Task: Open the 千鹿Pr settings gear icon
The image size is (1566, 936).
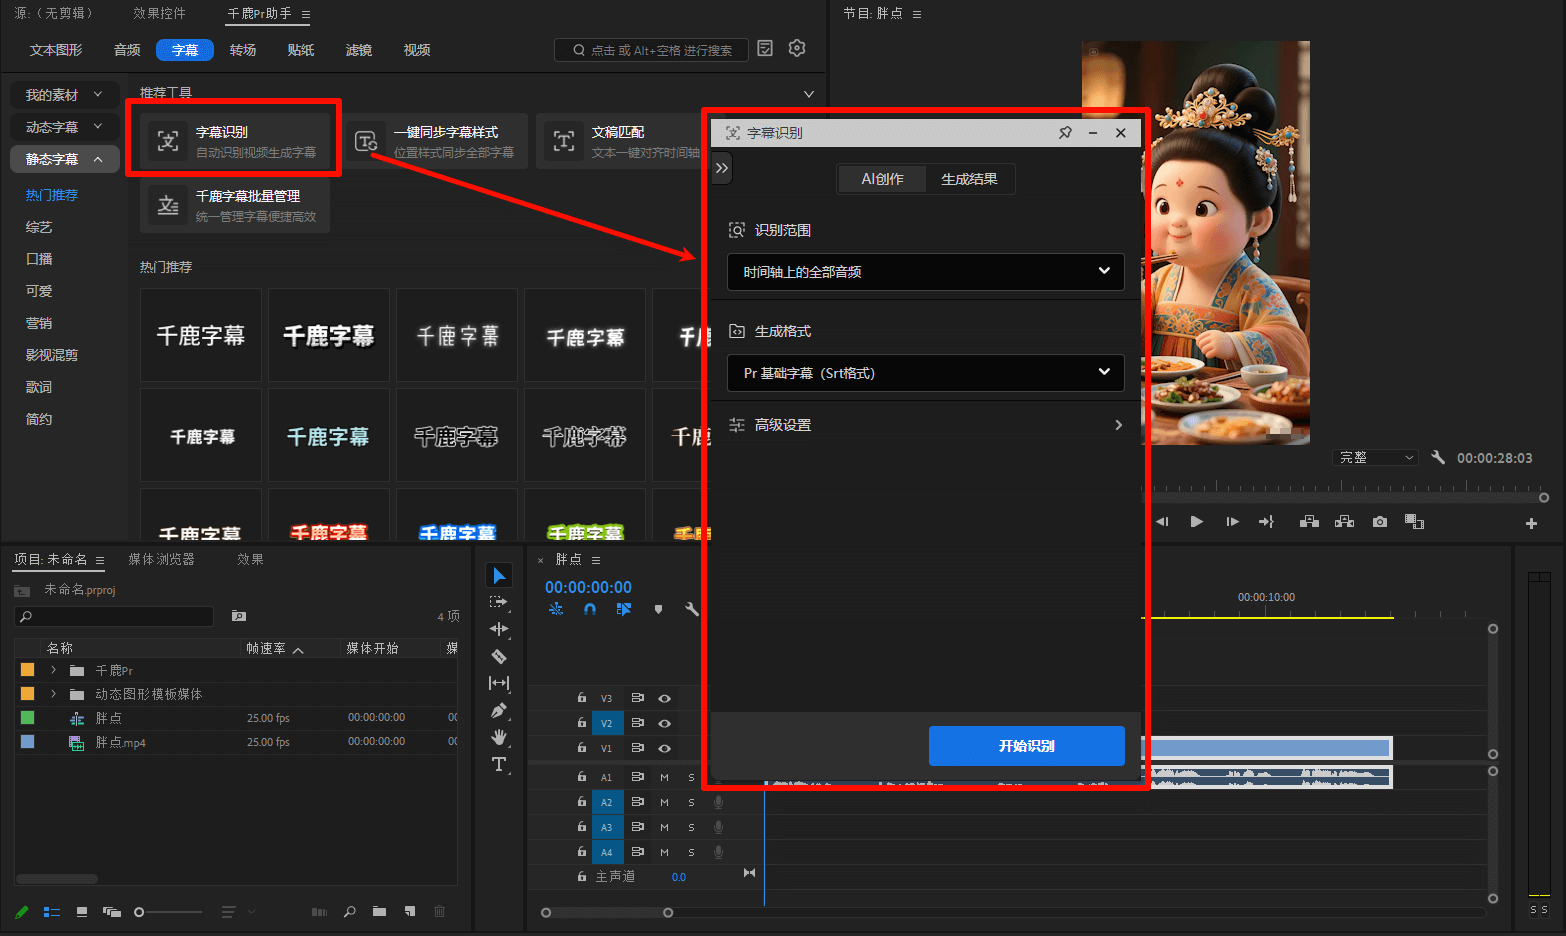Action: (x=797, y=48)
